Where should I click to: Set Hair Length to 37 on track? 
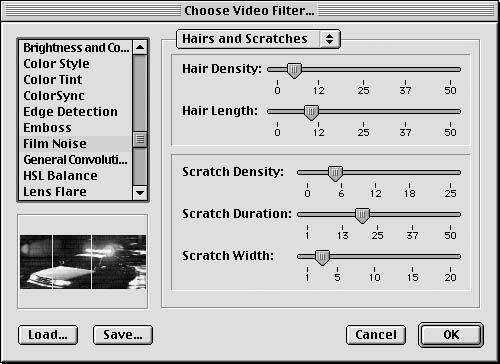(405, 112)
